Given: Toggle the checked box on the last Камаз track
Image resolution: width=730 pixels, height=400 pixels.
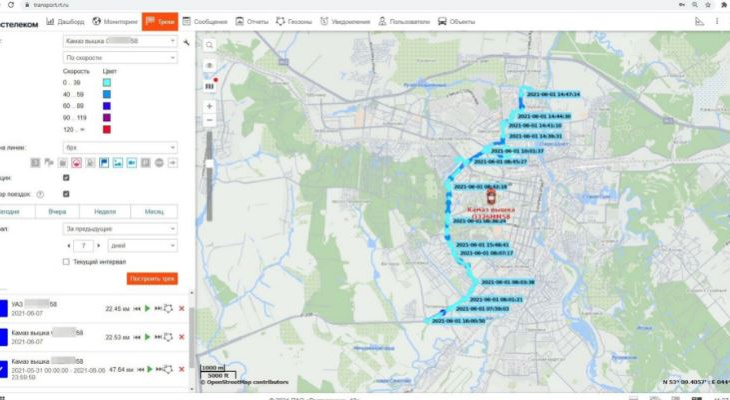Looking at the screenshot, I should click(3, 369).
